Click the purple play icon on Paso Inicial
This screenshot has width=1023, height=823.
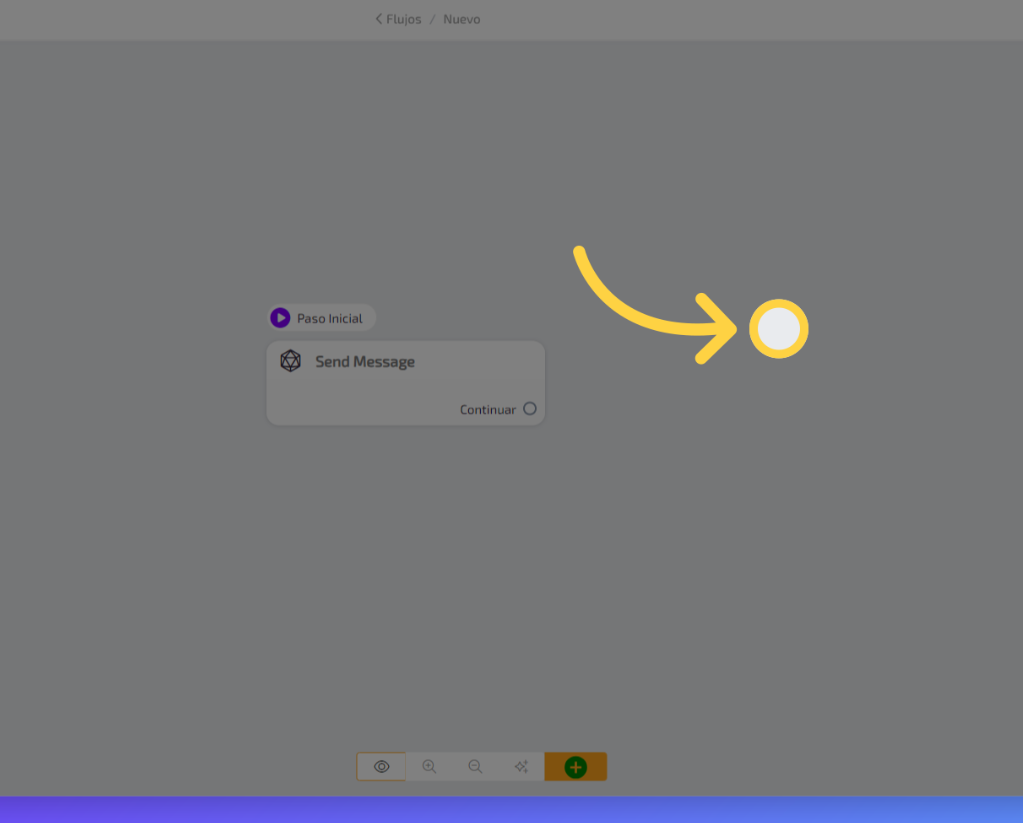tap(280, 318)
